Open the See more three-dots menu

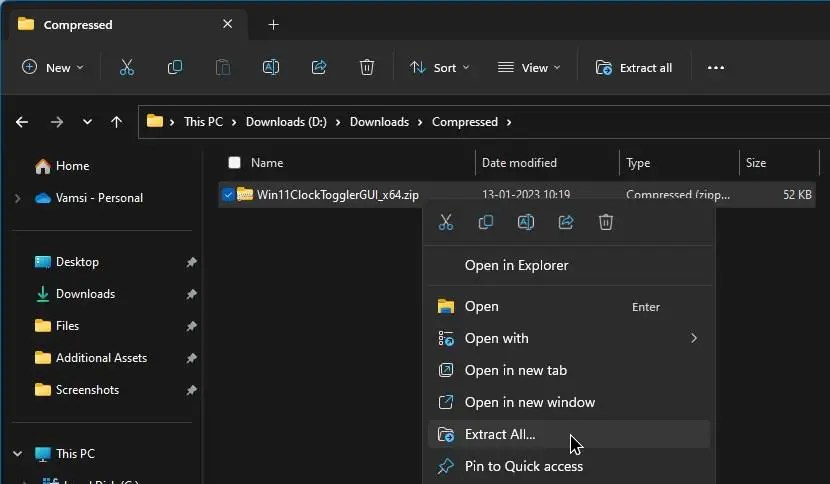(x=716, y=68)
